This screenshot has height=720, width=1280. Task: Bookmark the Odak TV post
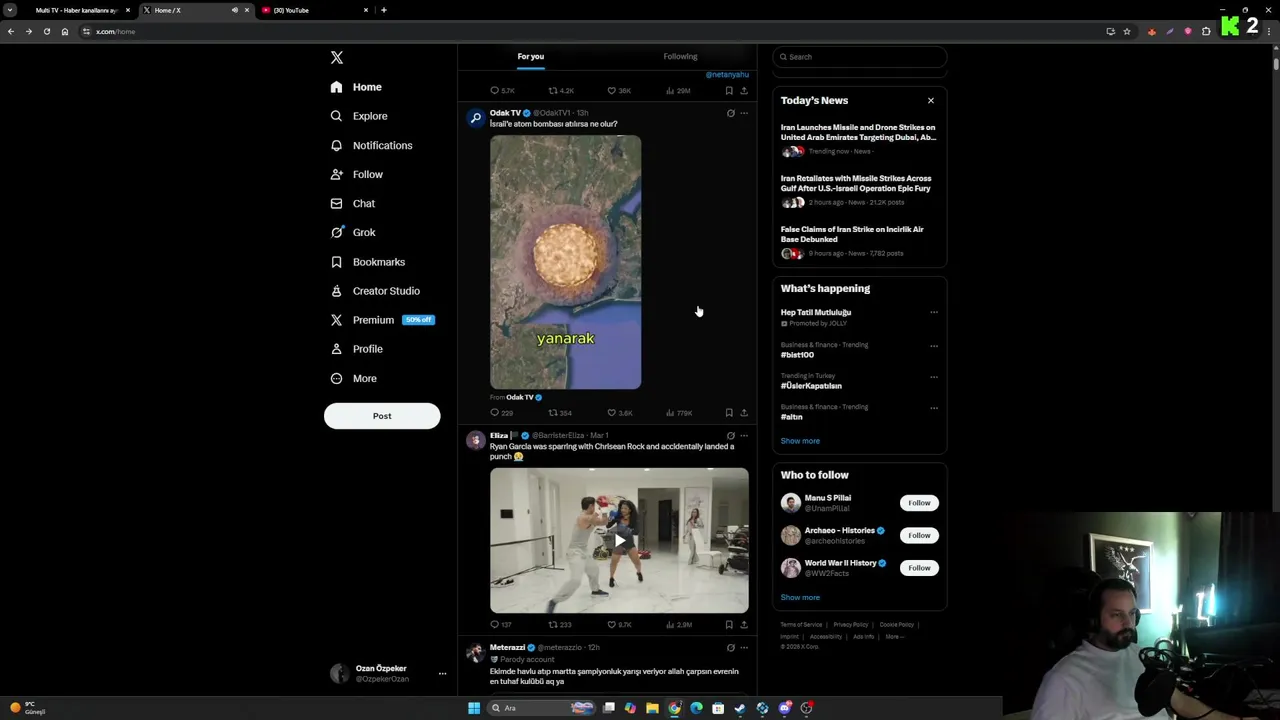(x=729, y=413)
